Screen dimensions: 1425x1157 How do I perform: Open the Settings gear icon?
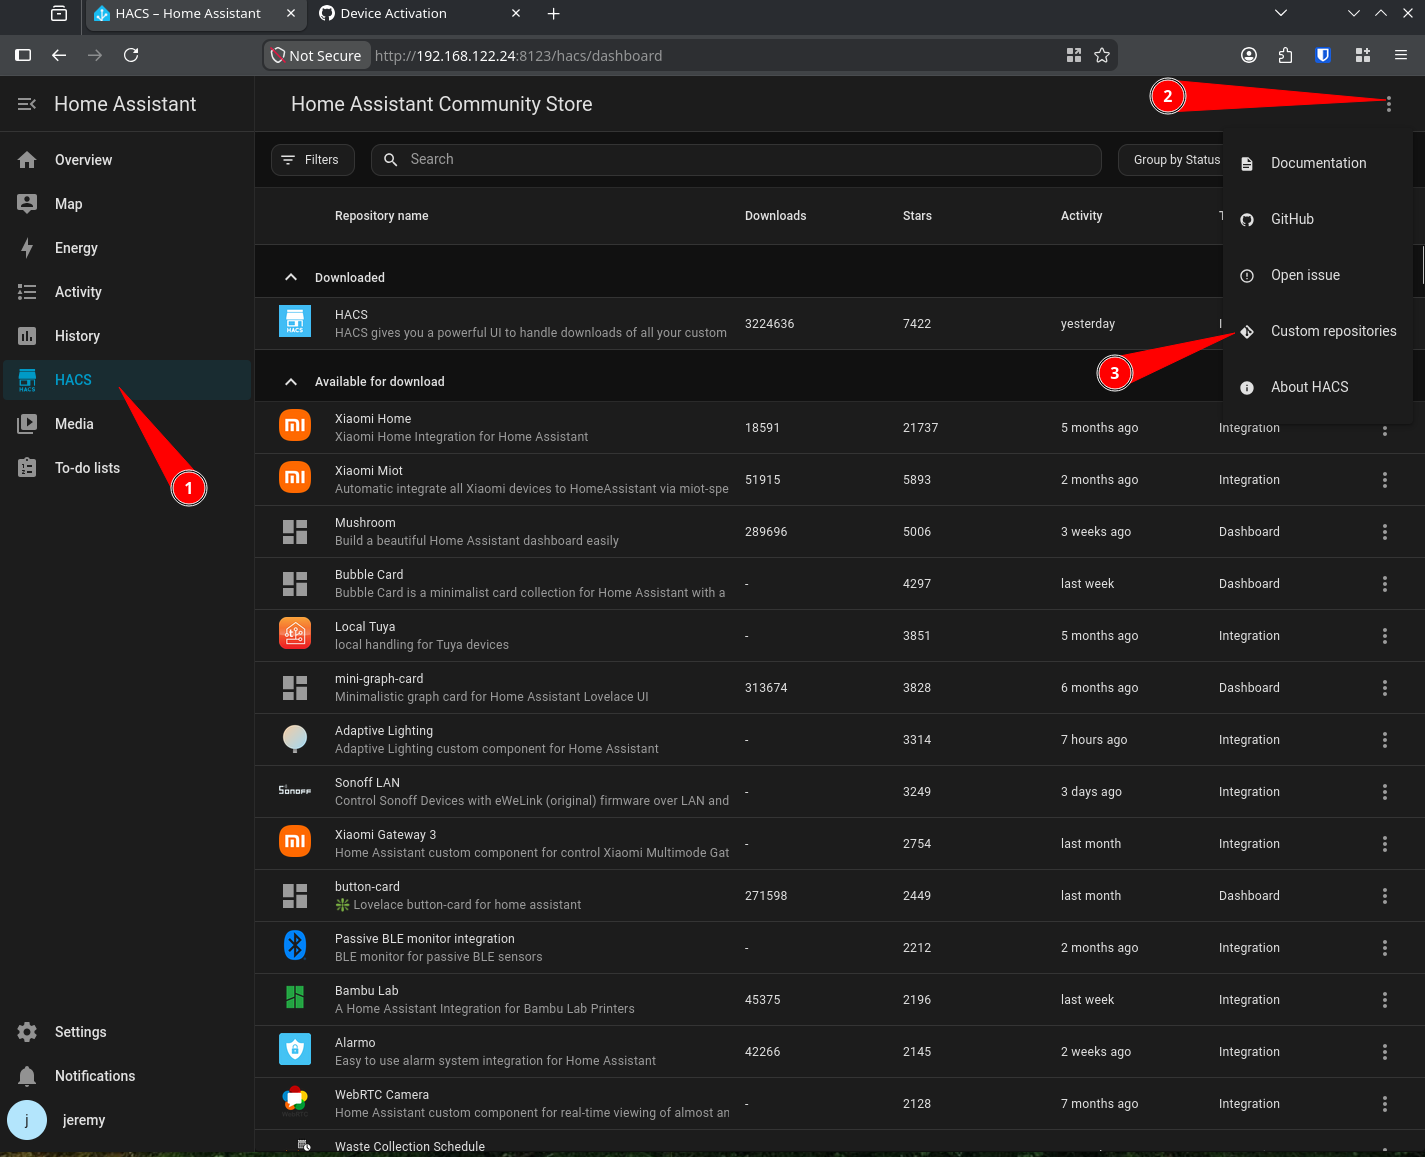pos(27,1032)
